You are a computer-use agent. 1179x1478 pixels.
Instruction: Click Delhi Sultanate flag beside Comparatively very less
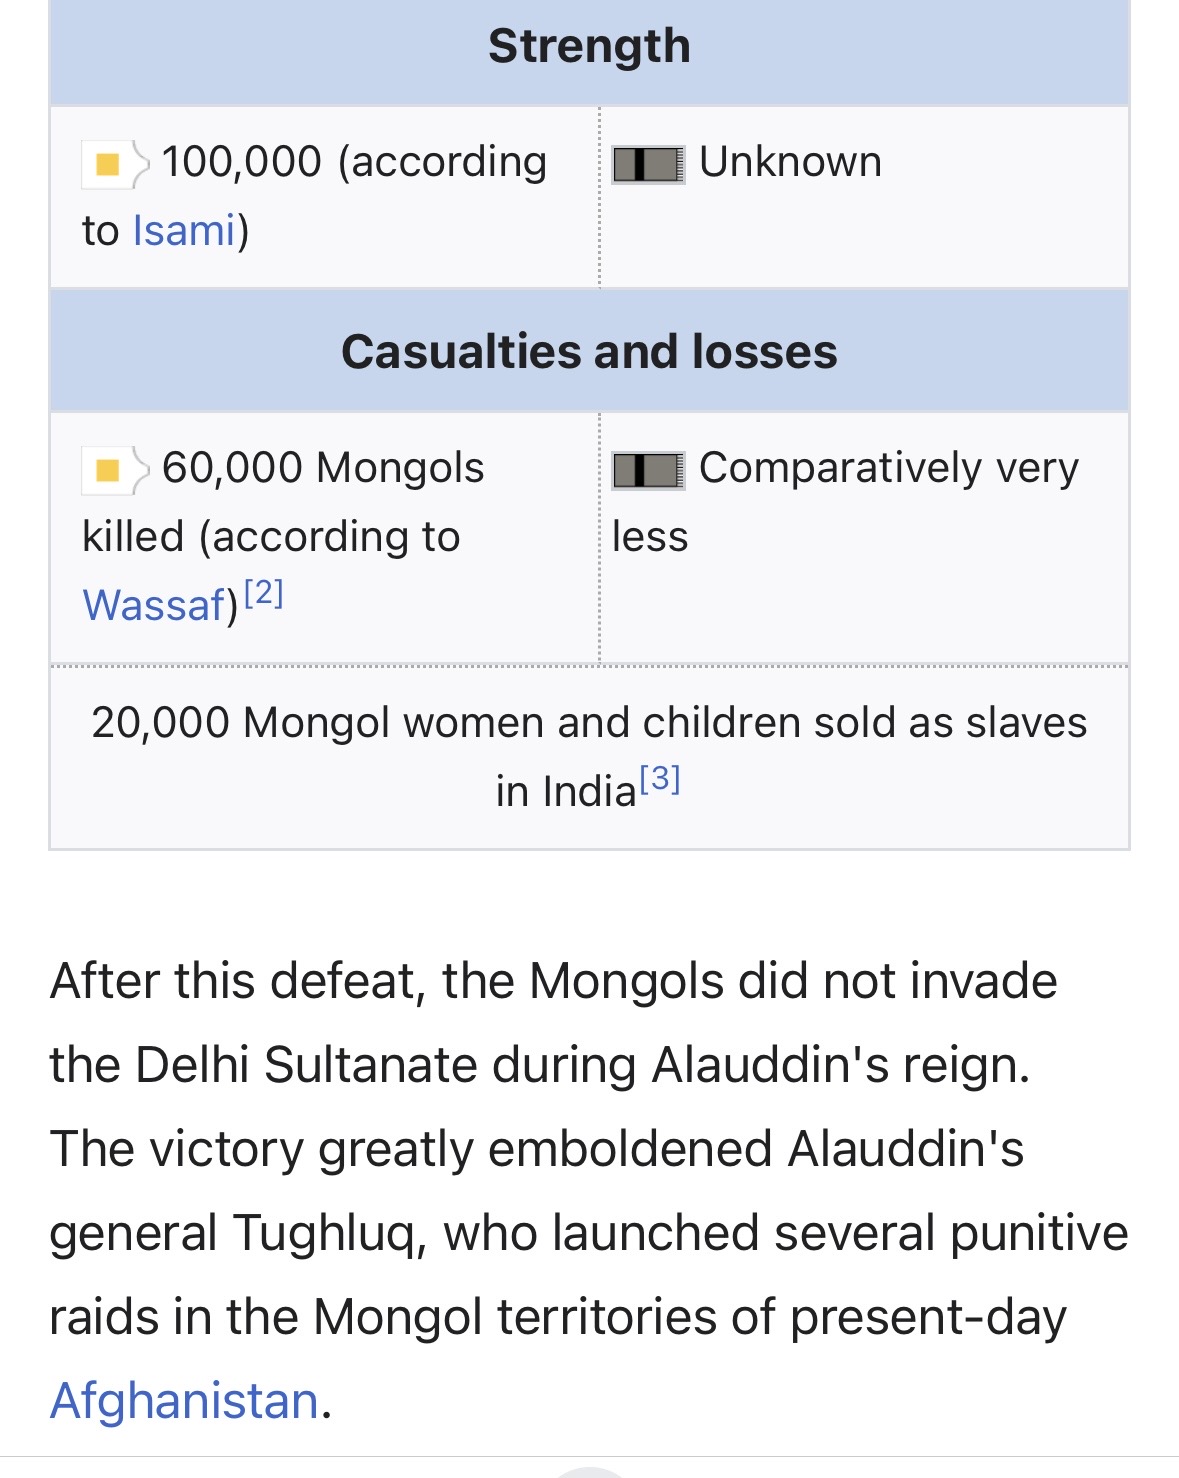pos(649,470)
